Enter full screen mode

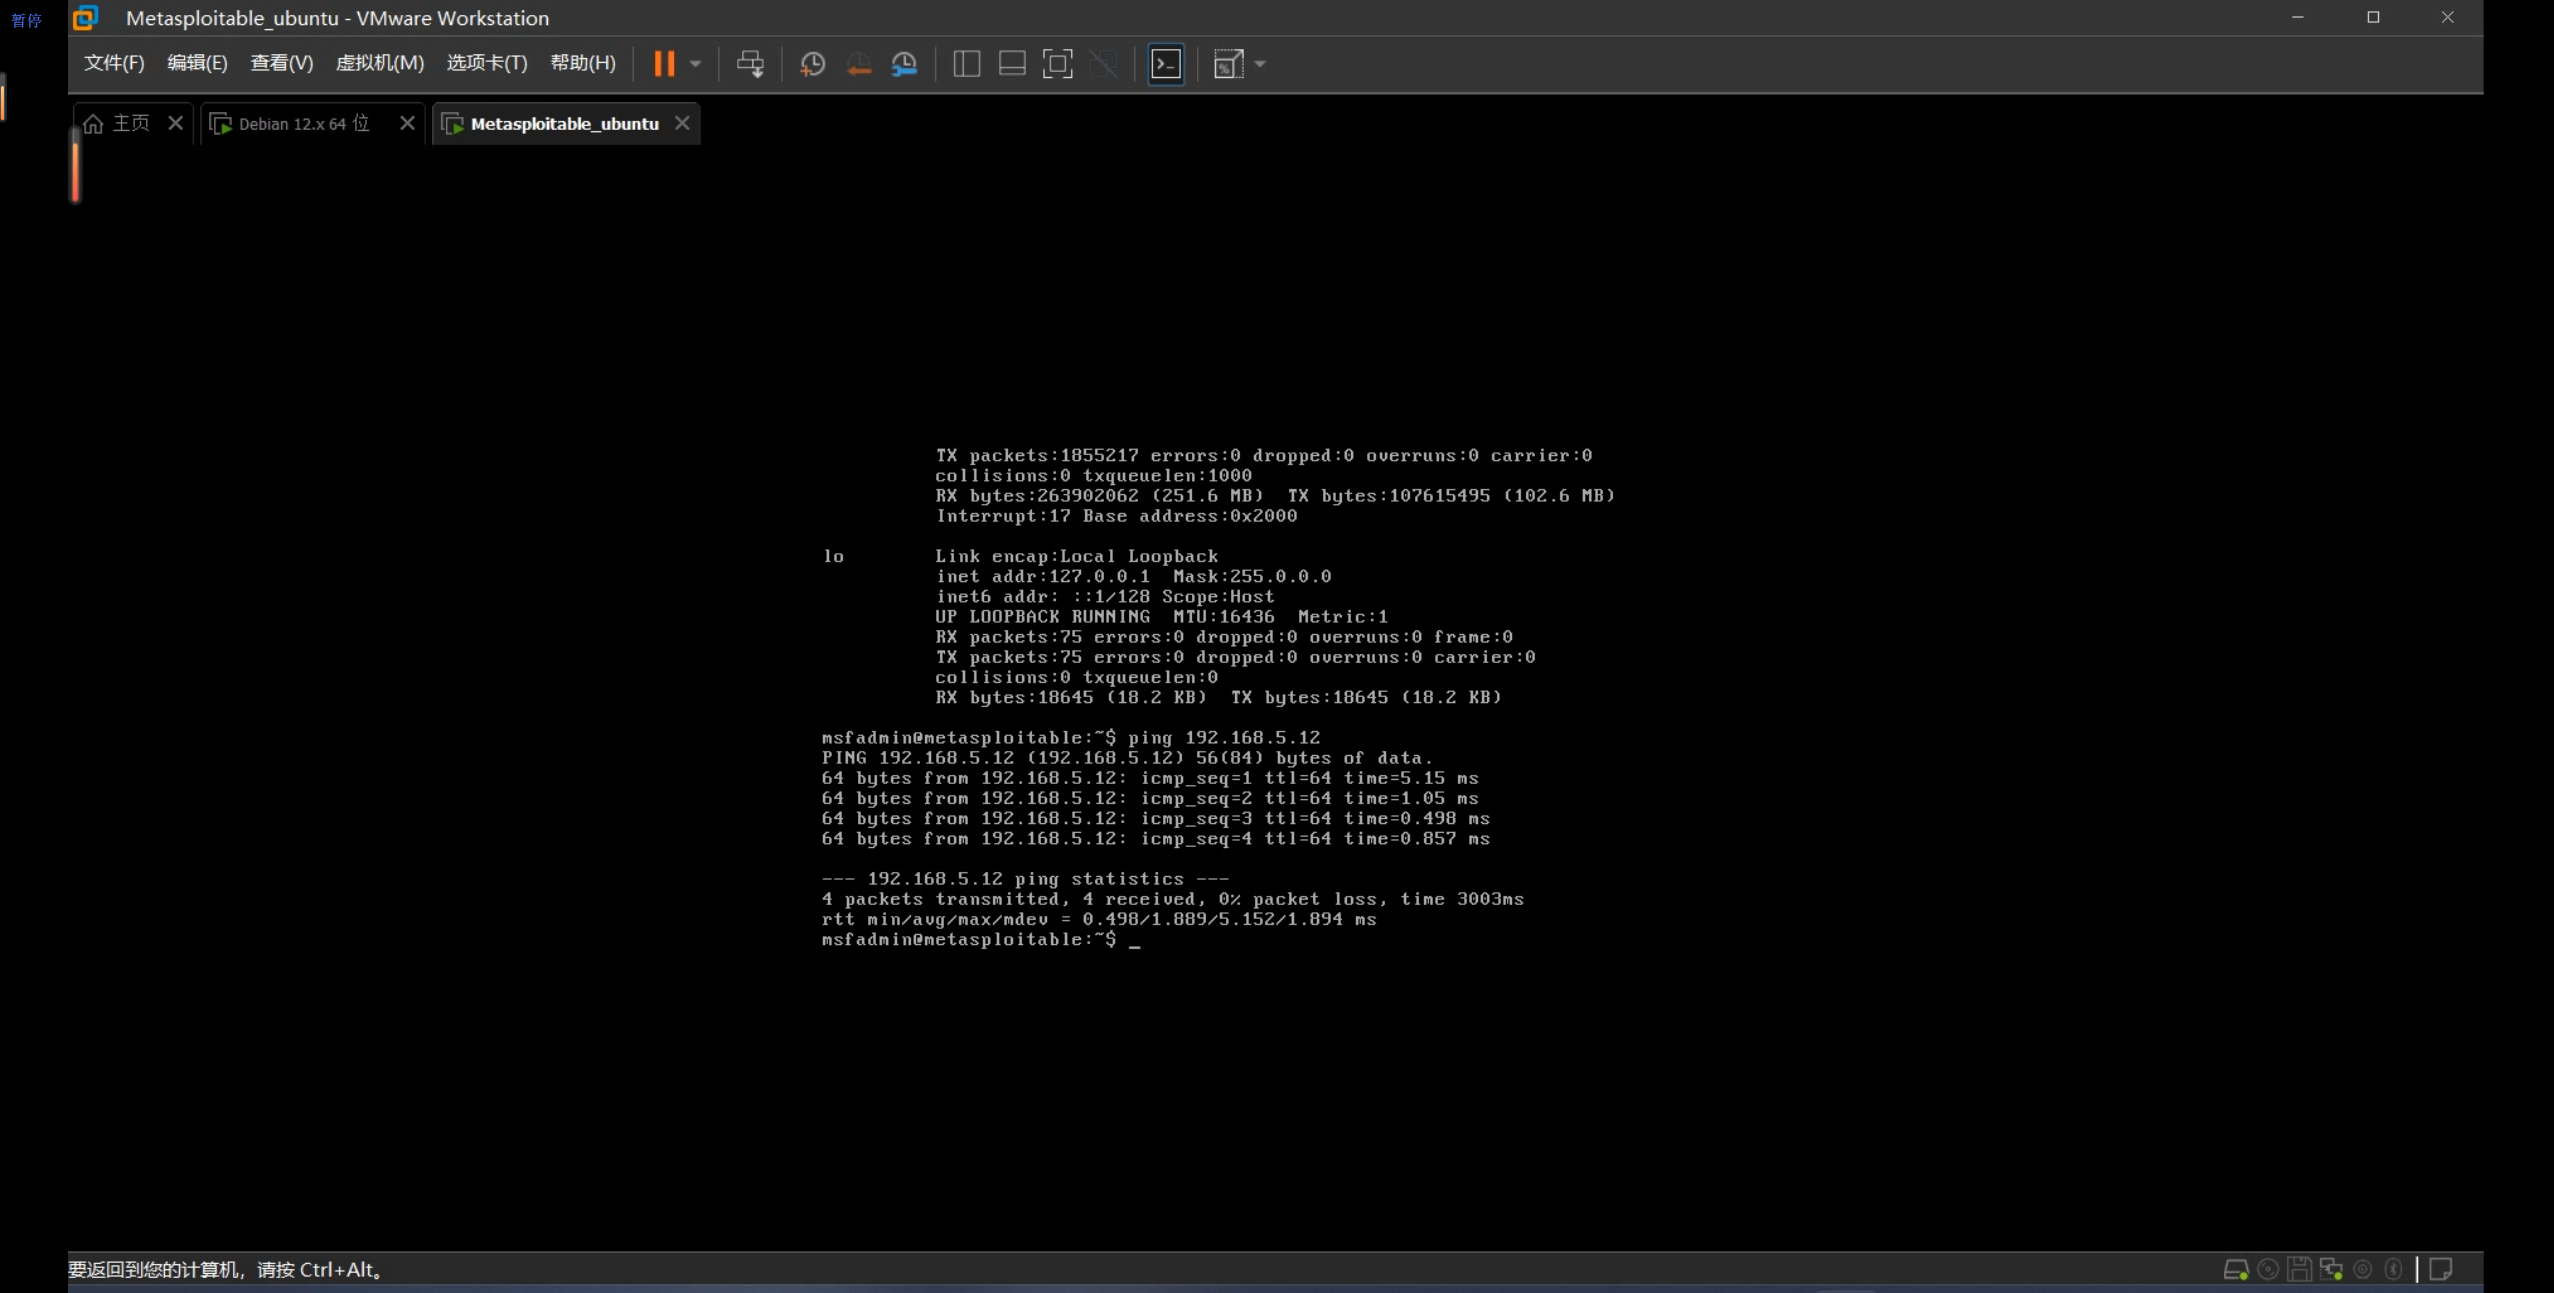click(x=1057, y=64)
